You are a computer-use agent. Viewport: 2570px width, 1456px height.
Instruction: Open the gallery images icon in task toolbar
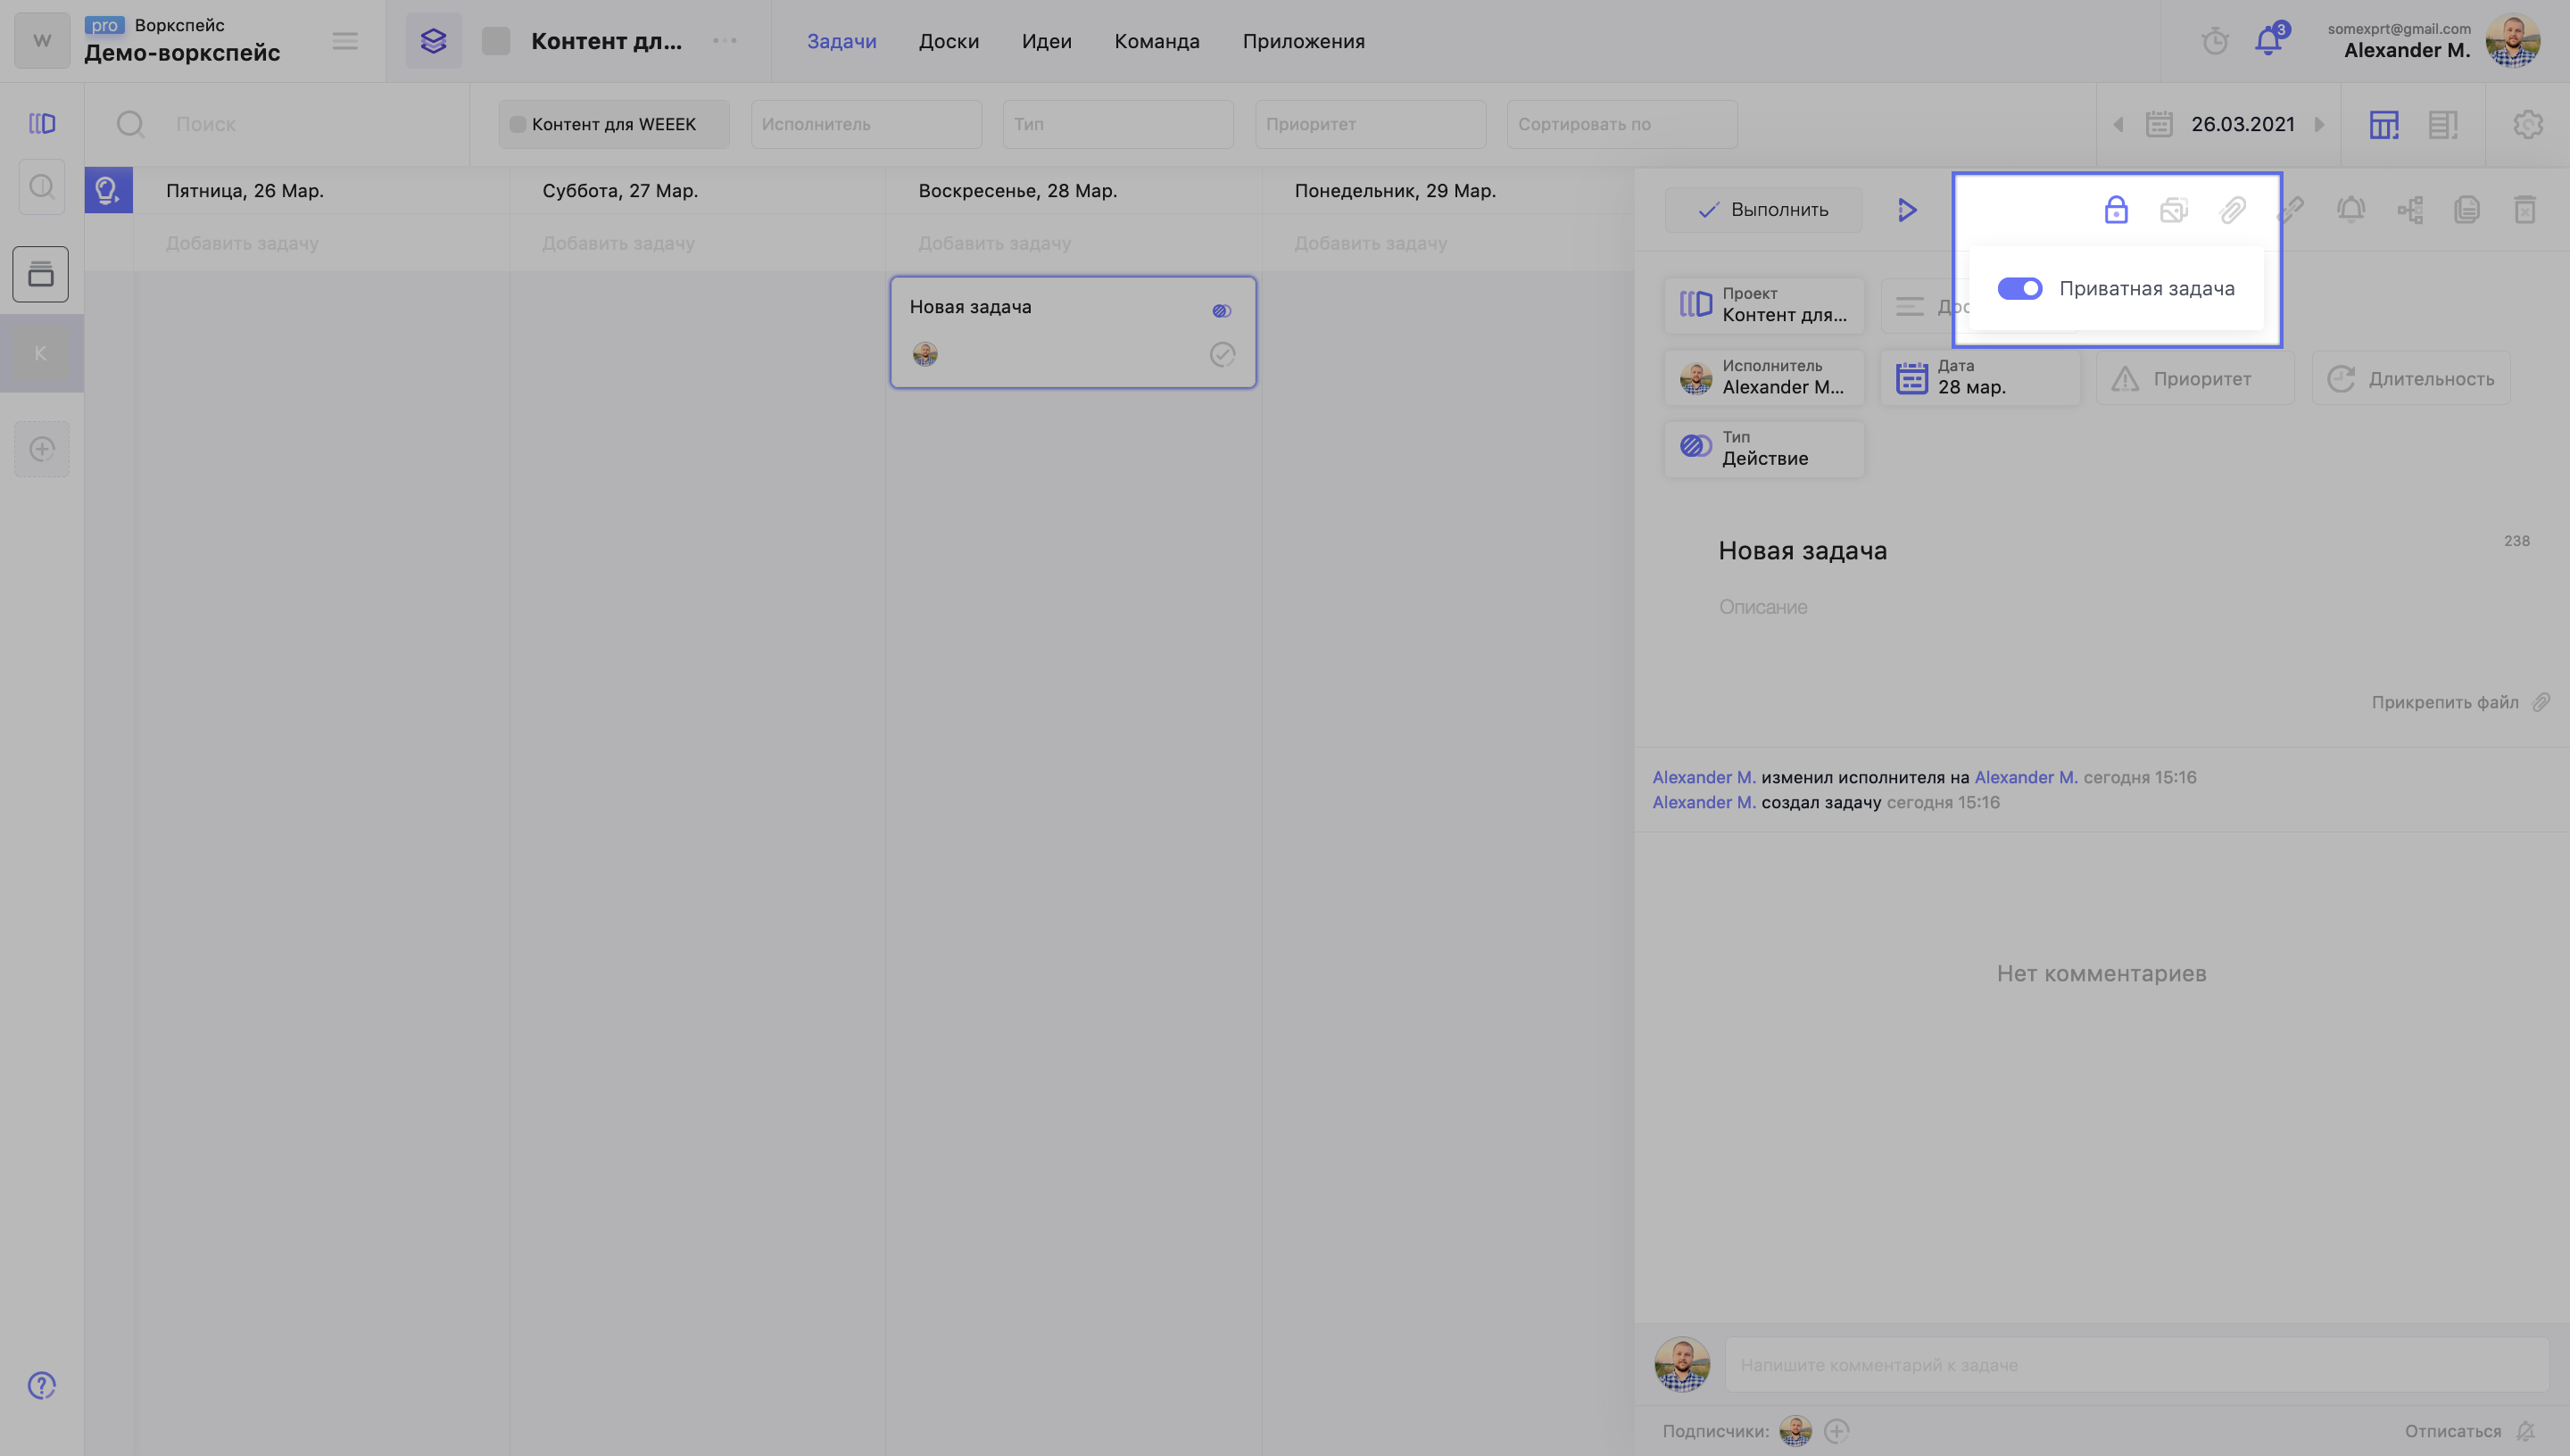[x=2174, y=210]
